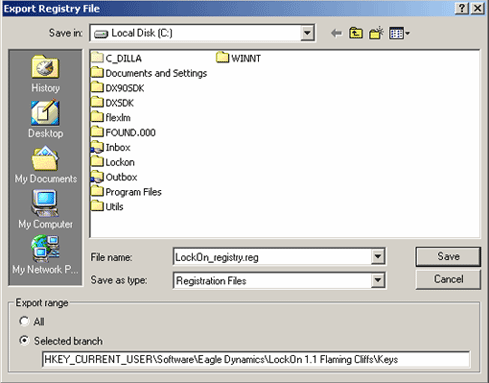Viewport: 489px width, 383px height.
Task: Select the Program Files folder icon
Action: click(97, 191)
